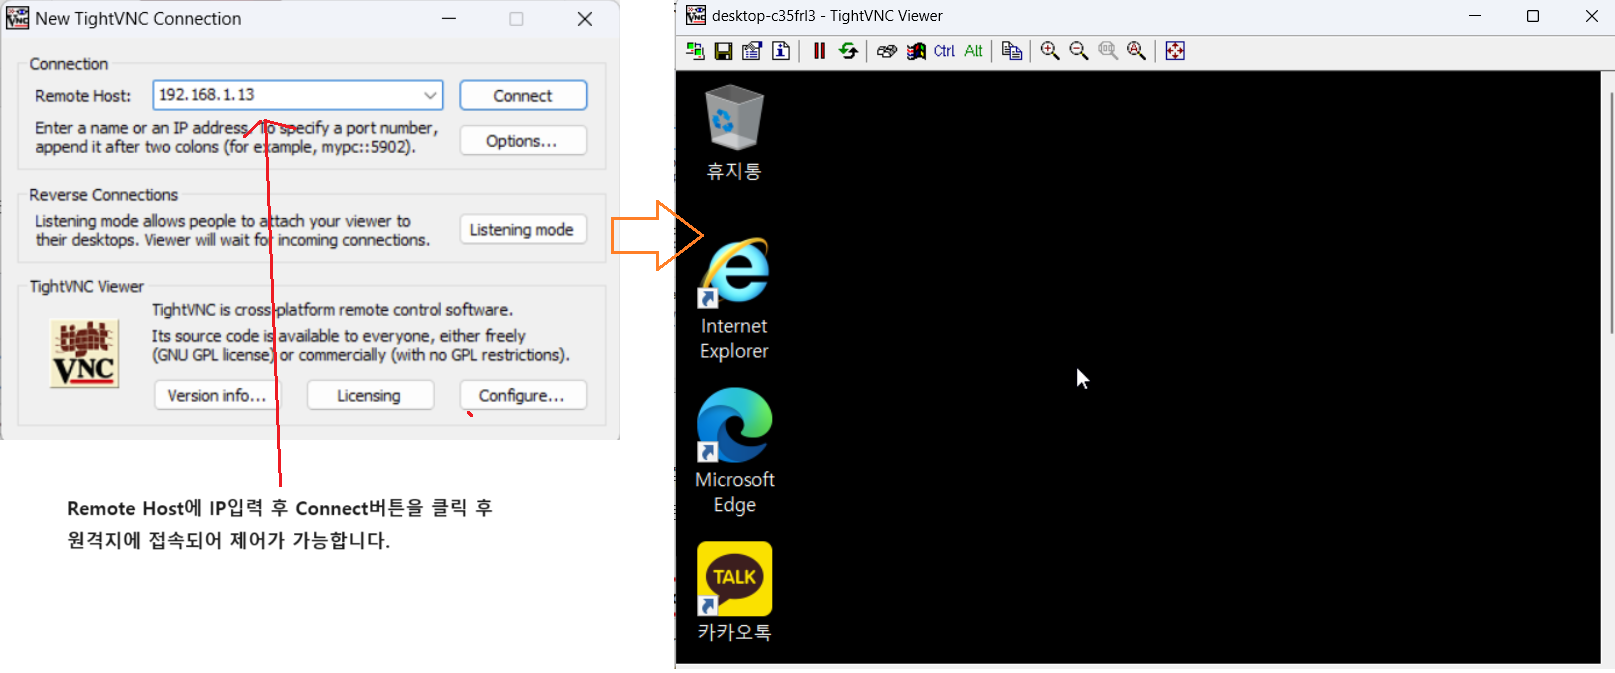Select the Internet Explorer desktop shortcut
This screenshot has height=673, width=1615.
tap(734, 298)
